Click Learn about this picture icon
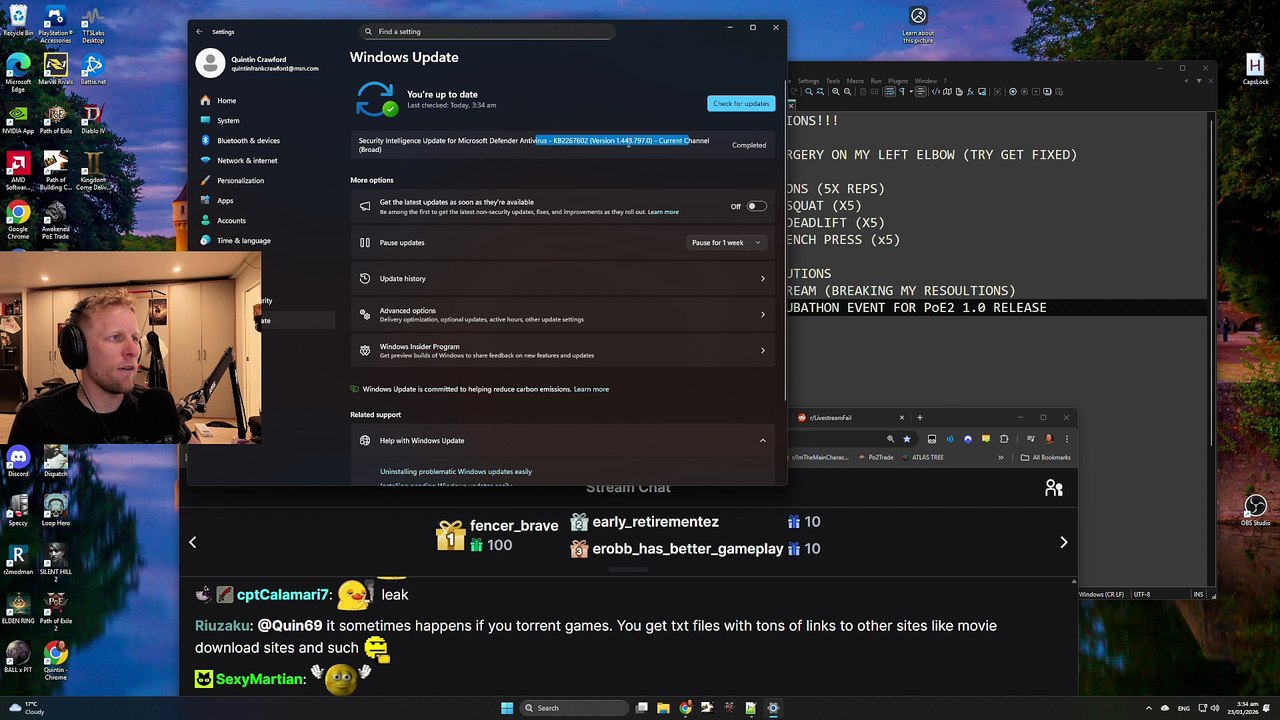Image resolution: width=1280 pixels, height=720 pixels. pyautogui.click(x=918, y=25)
